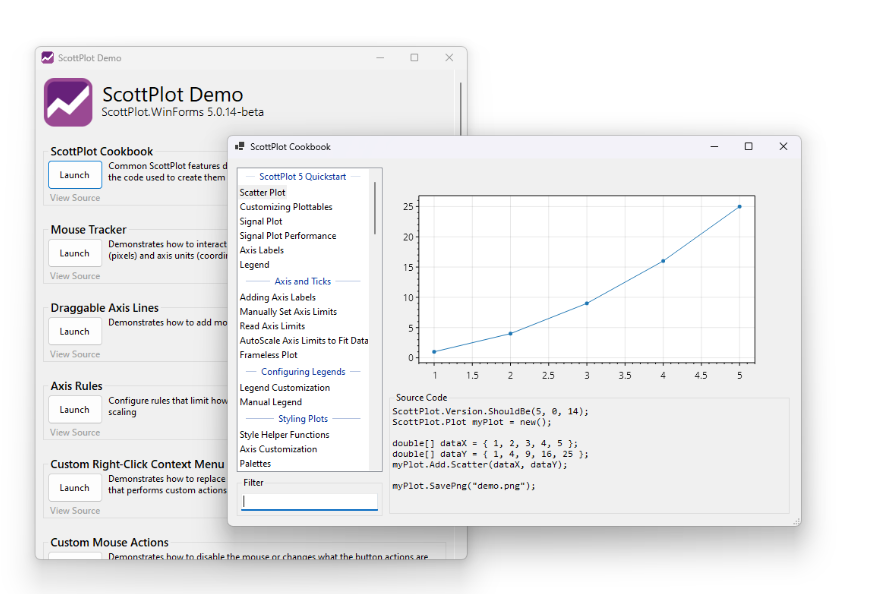The height and width of the screenshot is (594, 872).
Task: Launch the Axis Rules demo
Action: coord(75,409)
